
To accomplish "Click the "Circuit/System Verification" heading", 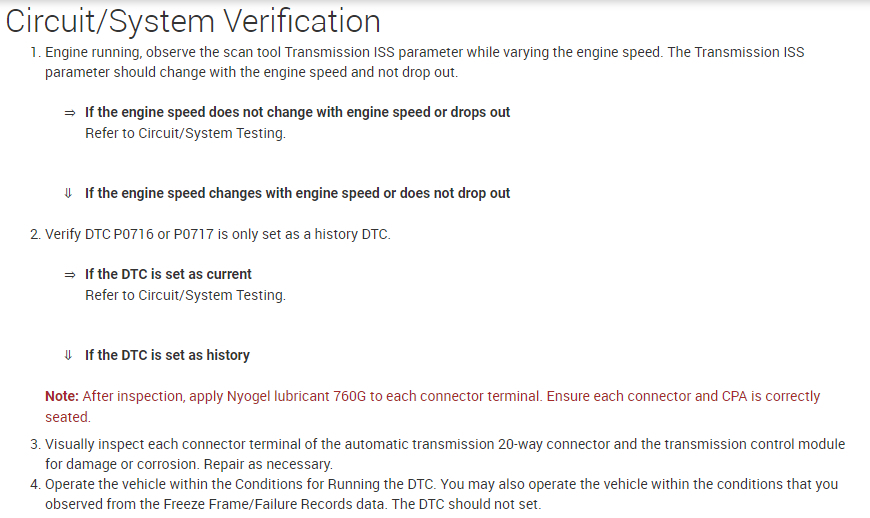I will click(193, 21).
